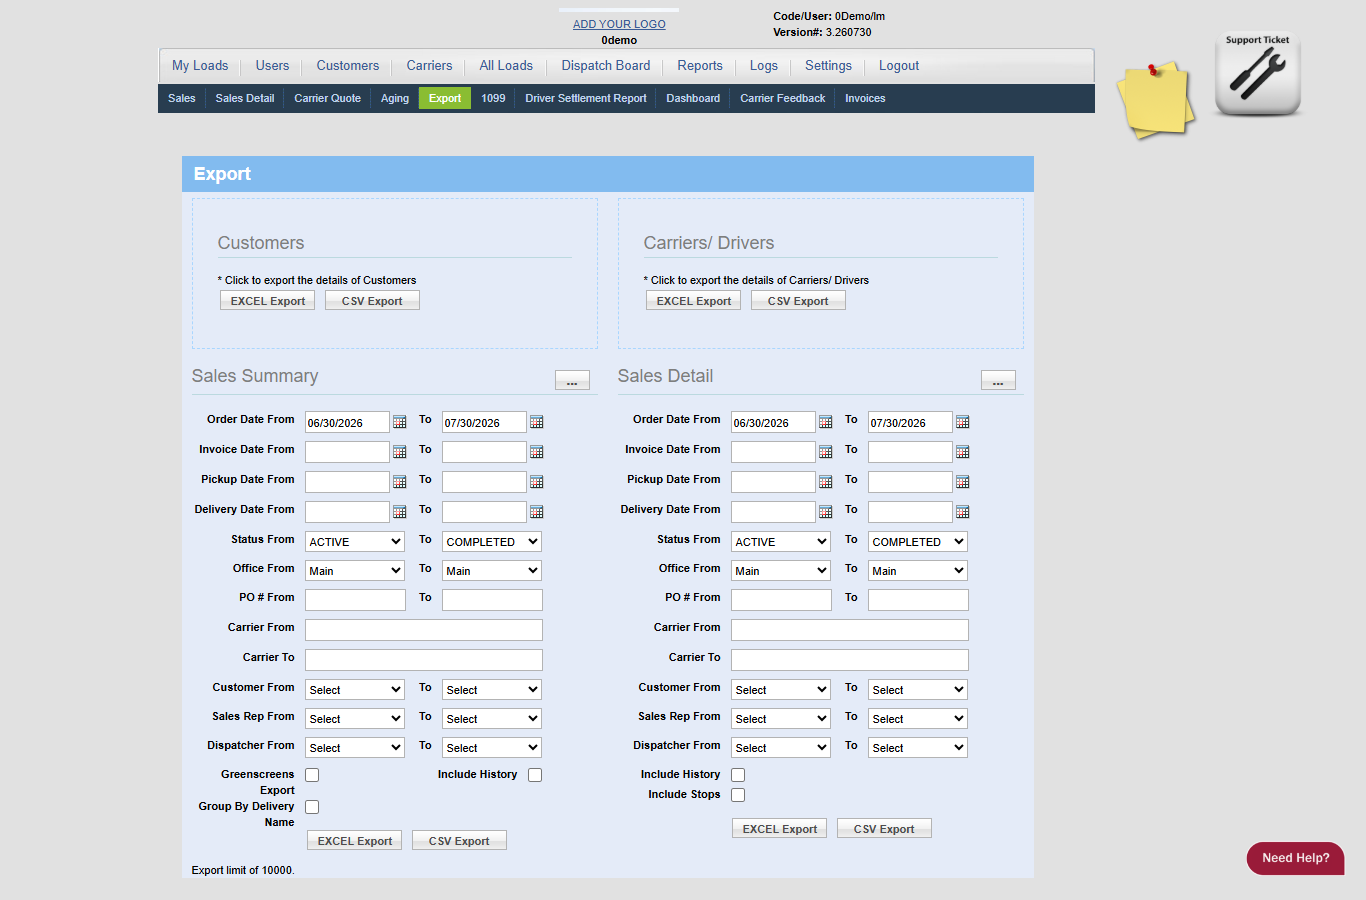Screen dimensions: 1366x900
Task: Focus Sales Detail PO # From field
Action: (x=781, y=600)
